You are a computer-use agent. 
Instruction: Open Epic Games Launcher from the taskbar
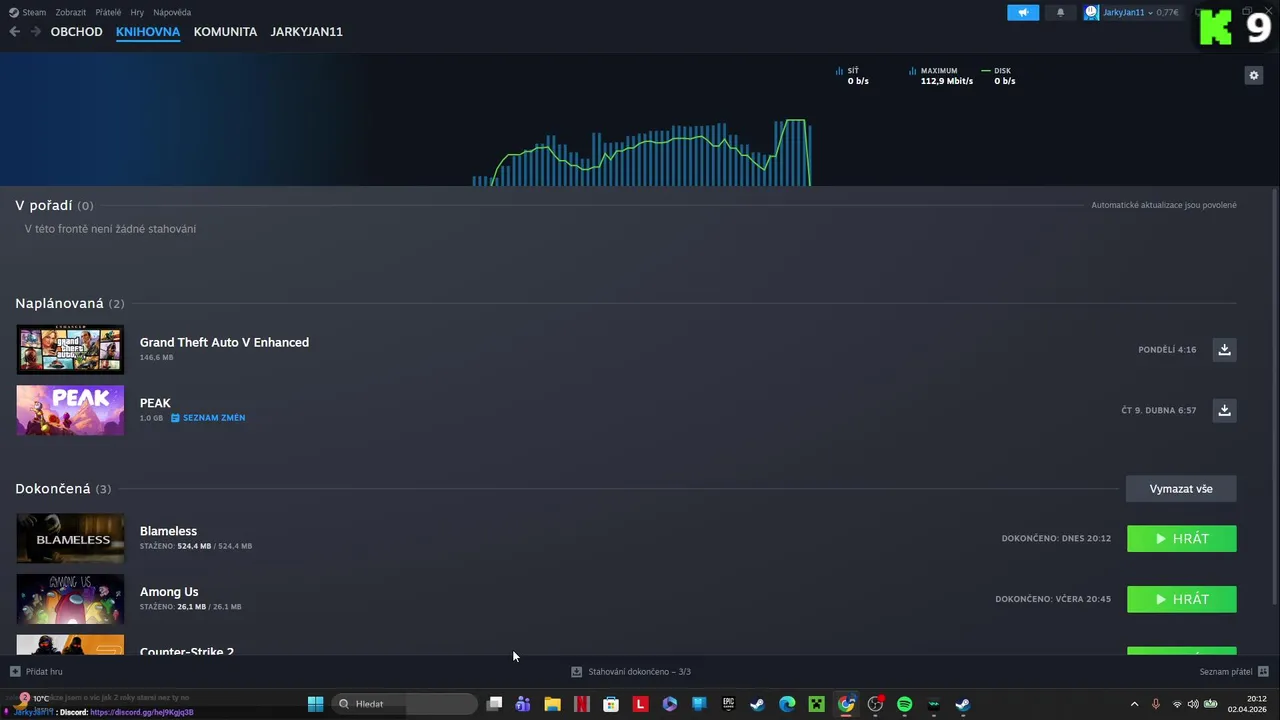pyautogui.click(x=728, y=704)
